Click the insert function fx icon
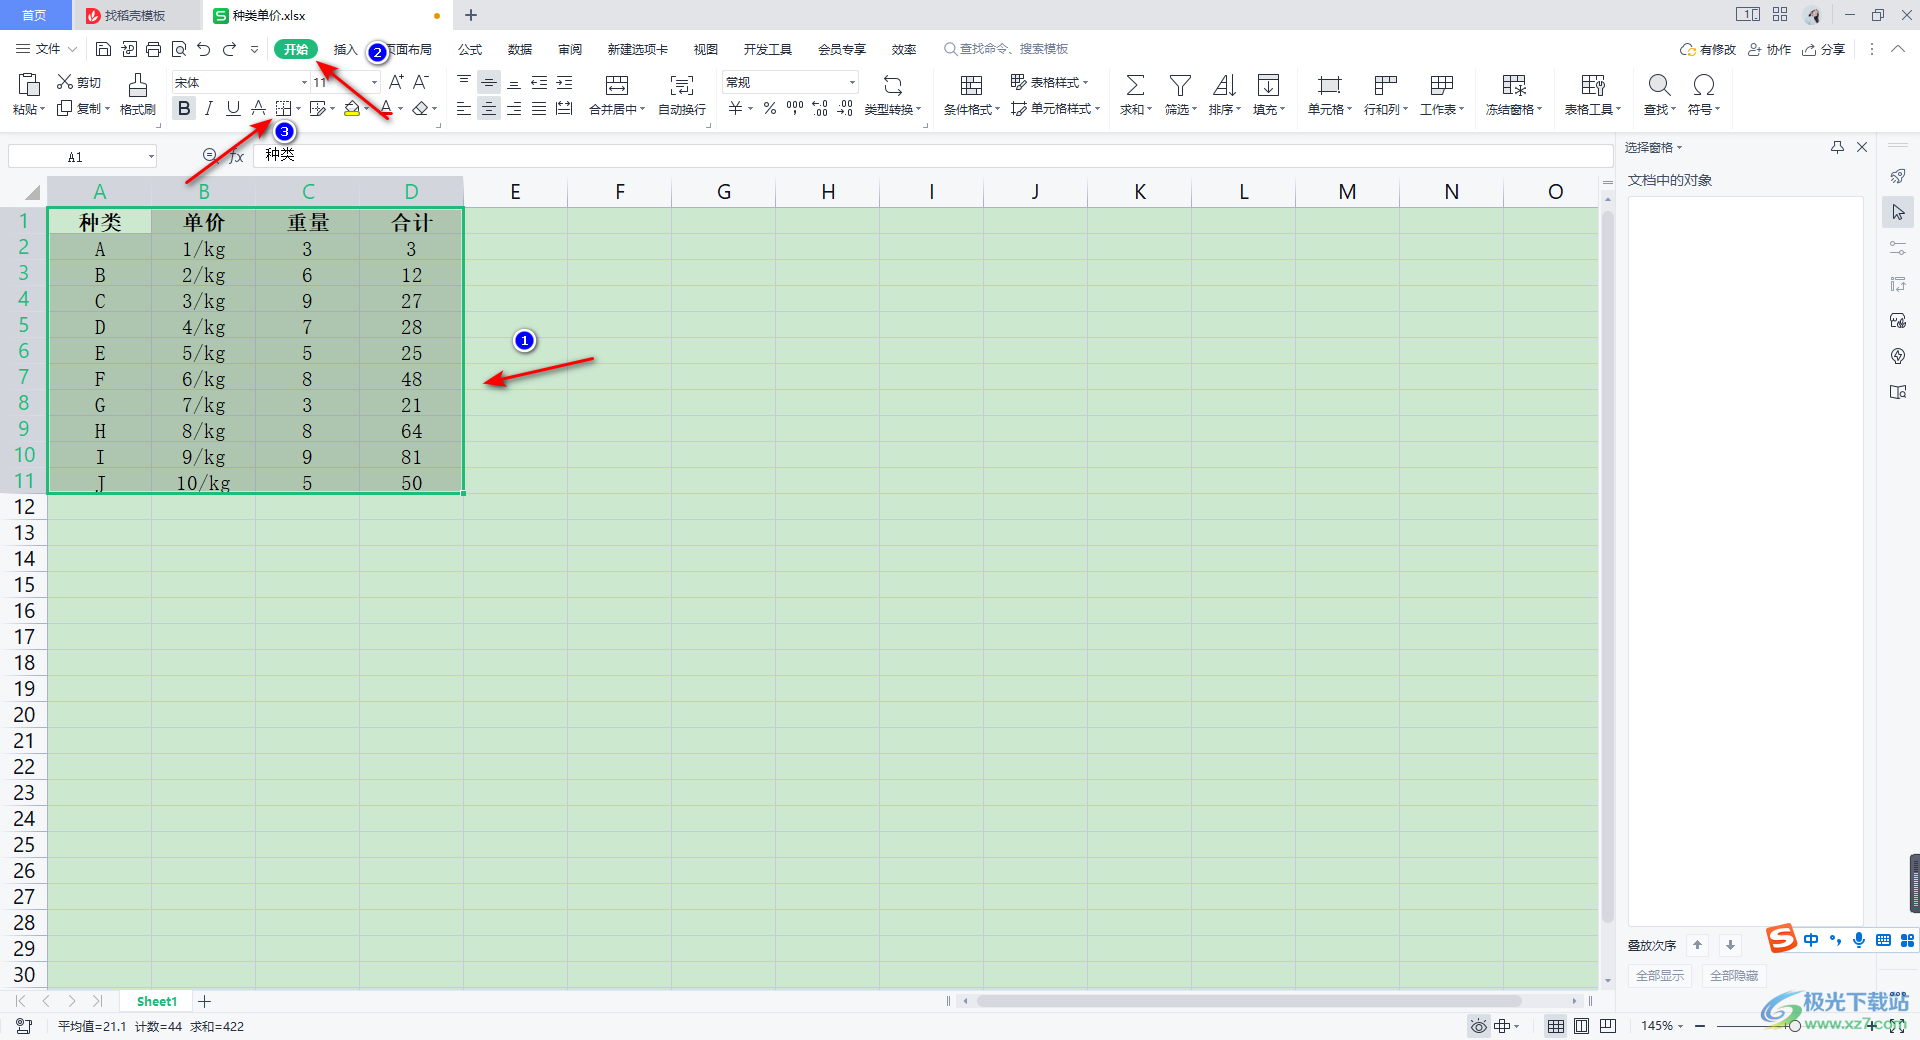The height and width of the screenshot is (1040, 1920). click(x=237, y=156)
